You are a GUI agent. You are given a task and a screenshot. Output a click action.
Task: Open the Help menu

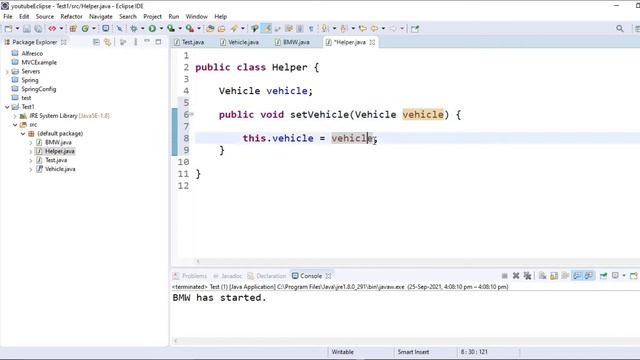pos(220,16)
